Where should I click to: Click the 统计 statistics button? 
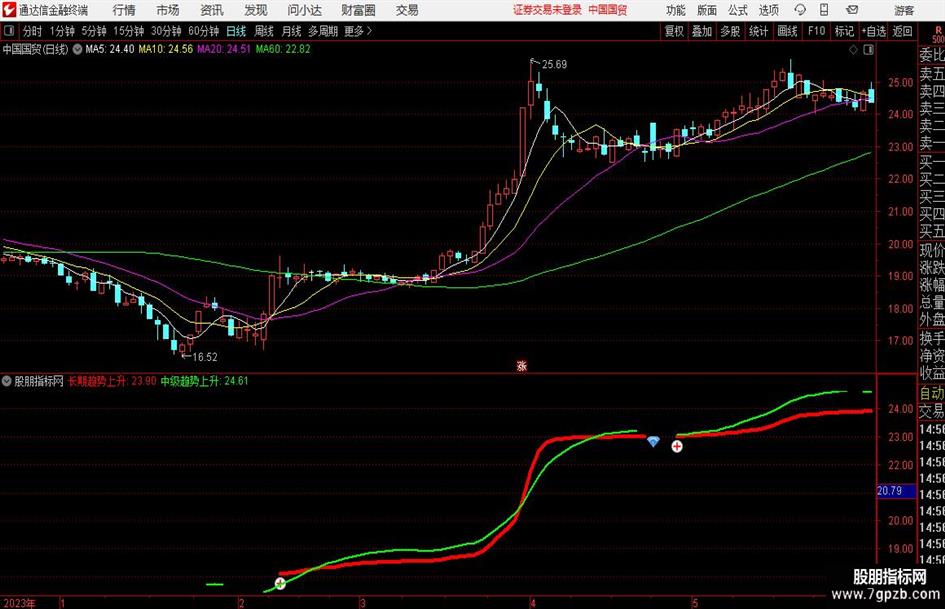point(758,31)
